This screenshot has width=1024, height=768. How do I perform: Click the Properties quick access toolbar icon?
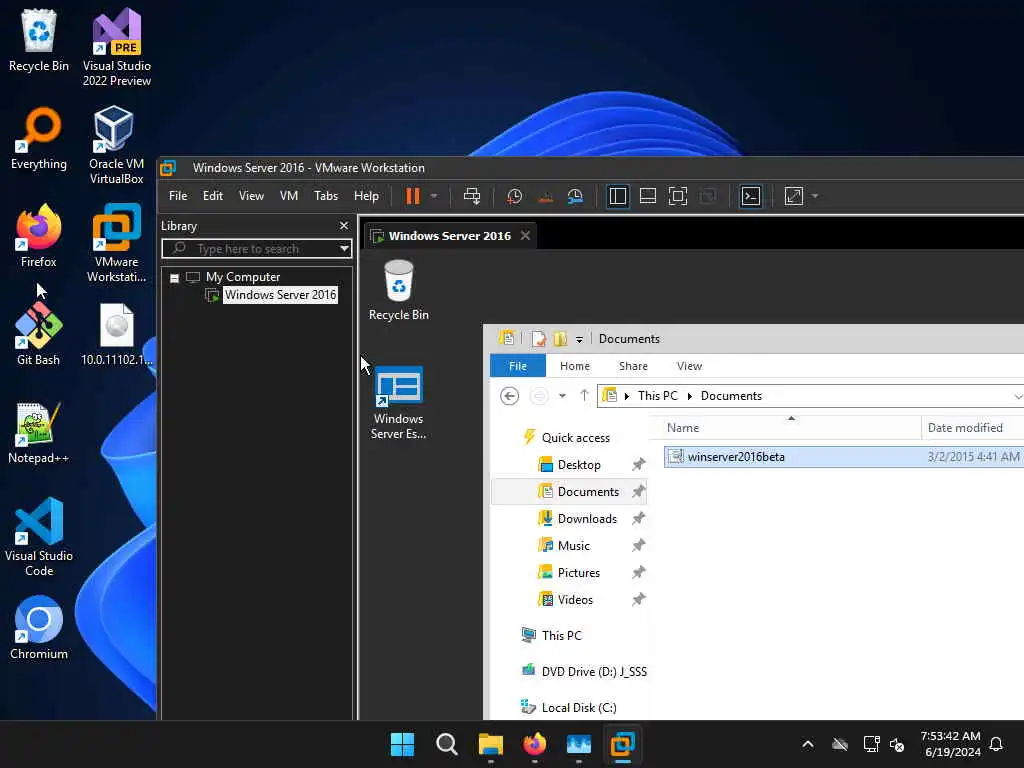[x=538, y=338]
